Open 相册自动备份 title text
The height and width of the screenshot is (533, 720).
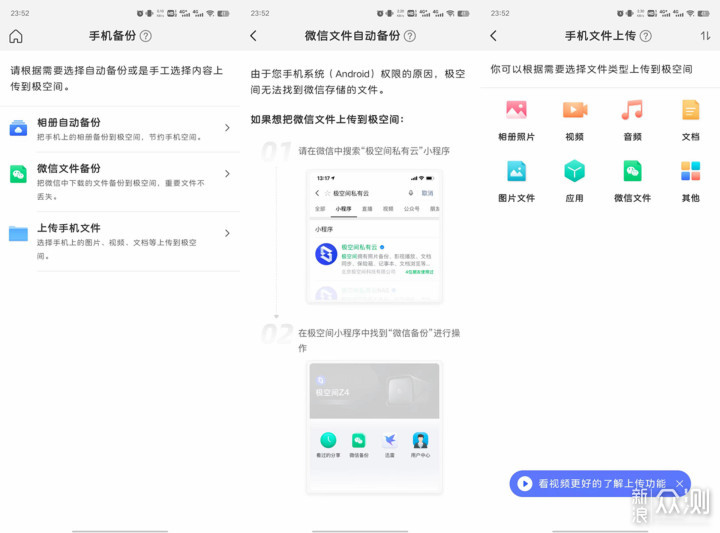[x=69, y=123]
